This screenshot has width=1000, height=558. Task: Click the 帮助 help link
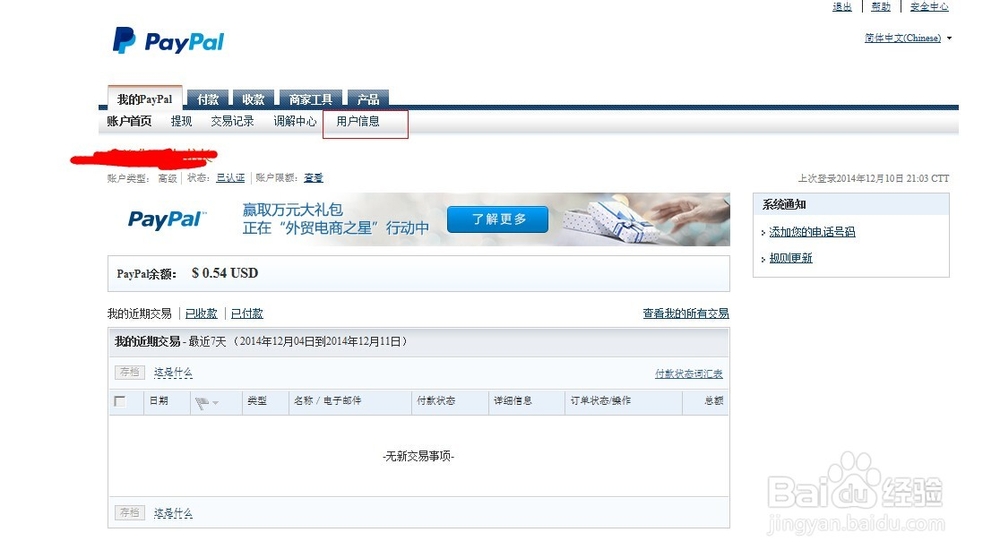tap(881, 6)
